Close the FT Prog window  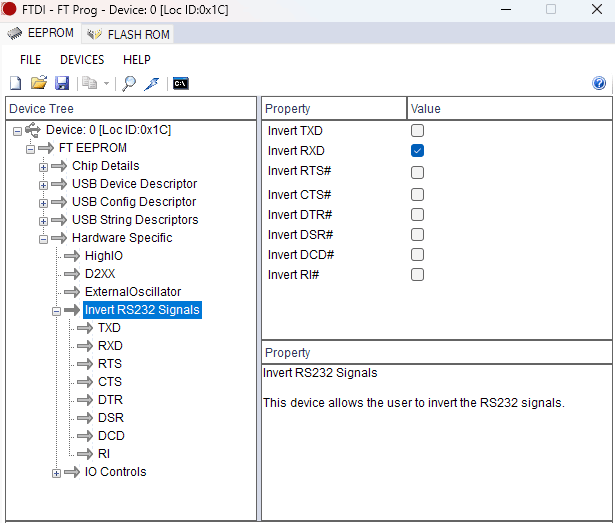click(597, 9)
